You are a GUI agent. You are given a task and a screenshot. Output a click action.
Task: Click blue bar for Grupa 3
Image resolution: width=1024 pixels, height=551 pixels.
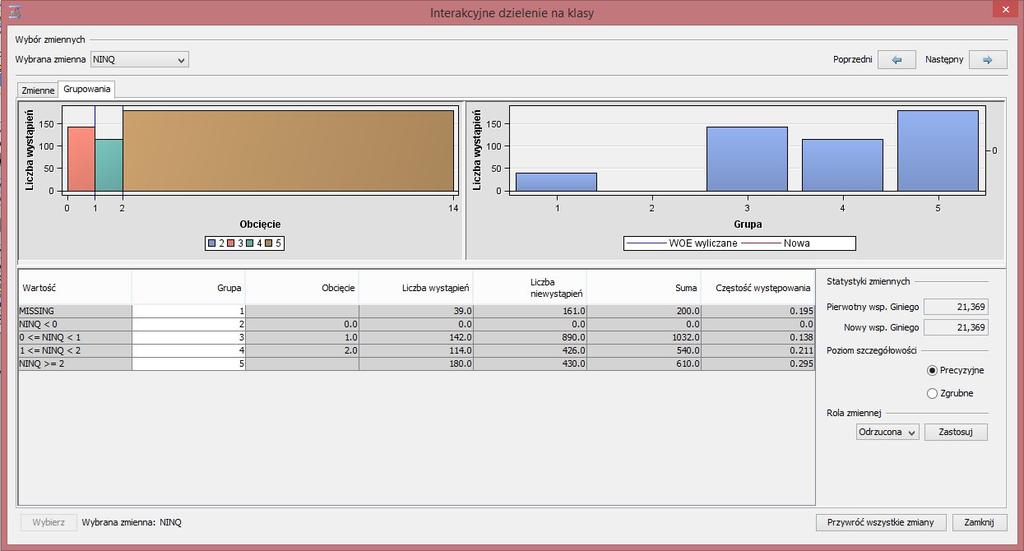pos(747,159)
